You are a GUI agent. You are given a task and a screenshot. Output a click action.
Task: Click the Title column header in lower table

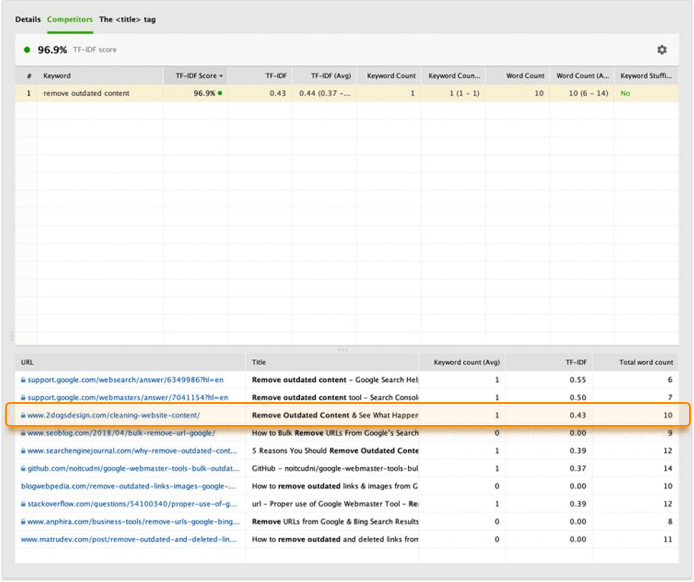pyautogui.click(x=259, y=362)
